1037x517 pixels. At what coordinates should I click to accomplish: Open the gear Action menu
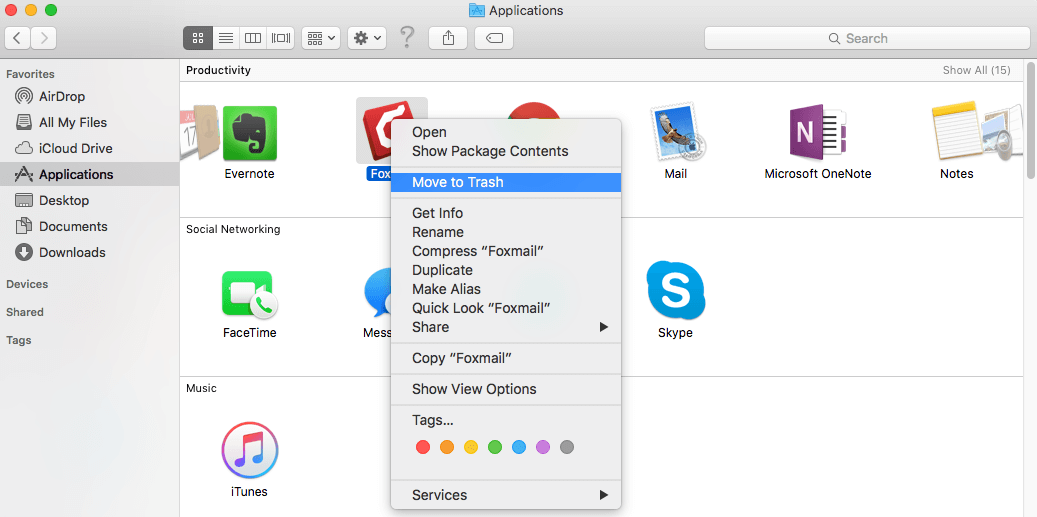point(367,38)
